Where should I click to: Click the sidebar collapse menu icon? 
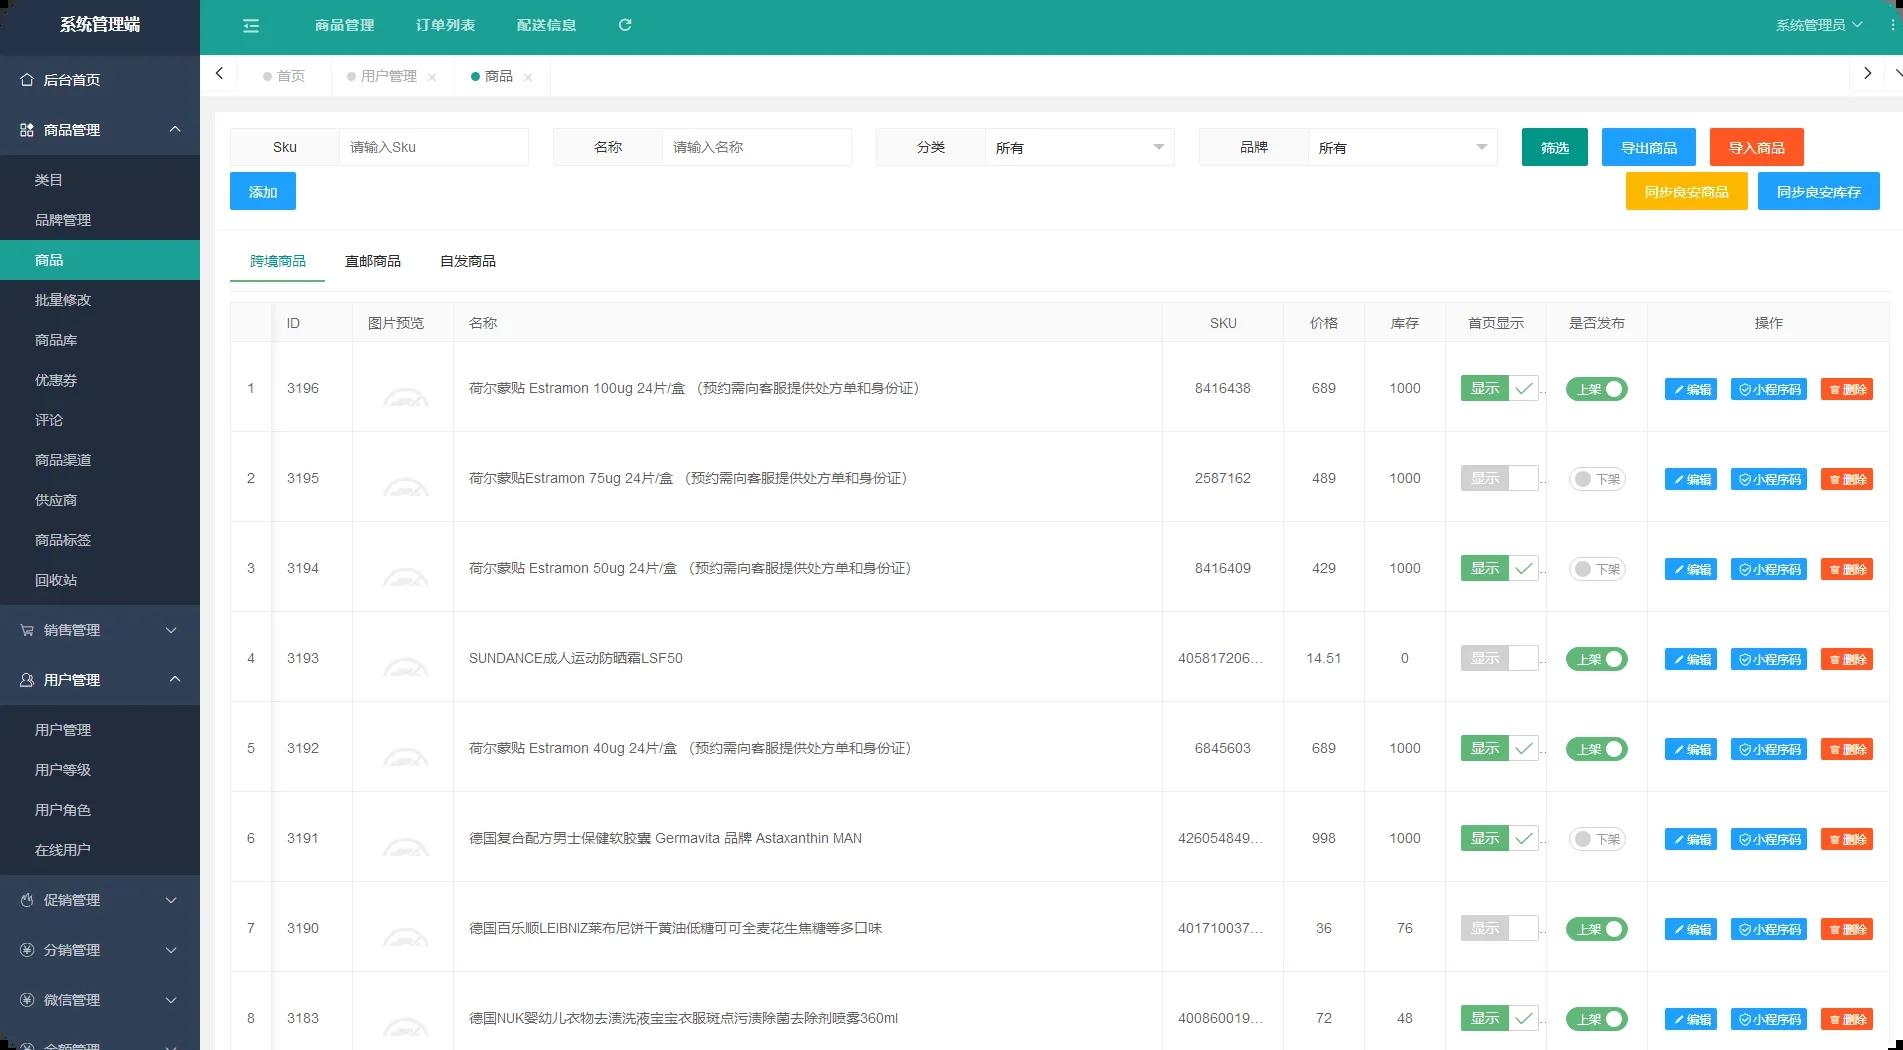point(251,26)
